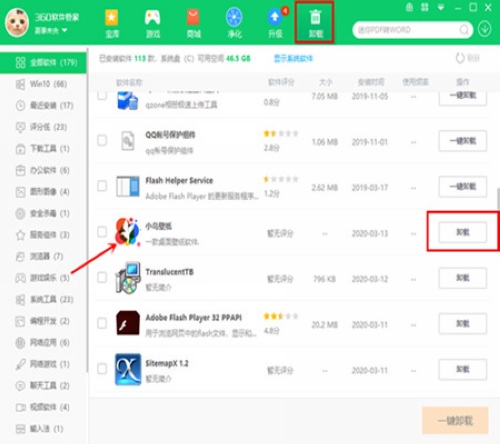The image size is (500, 444).
Task: Sort by the 大小 column header
Action: (x=325, y=82)
